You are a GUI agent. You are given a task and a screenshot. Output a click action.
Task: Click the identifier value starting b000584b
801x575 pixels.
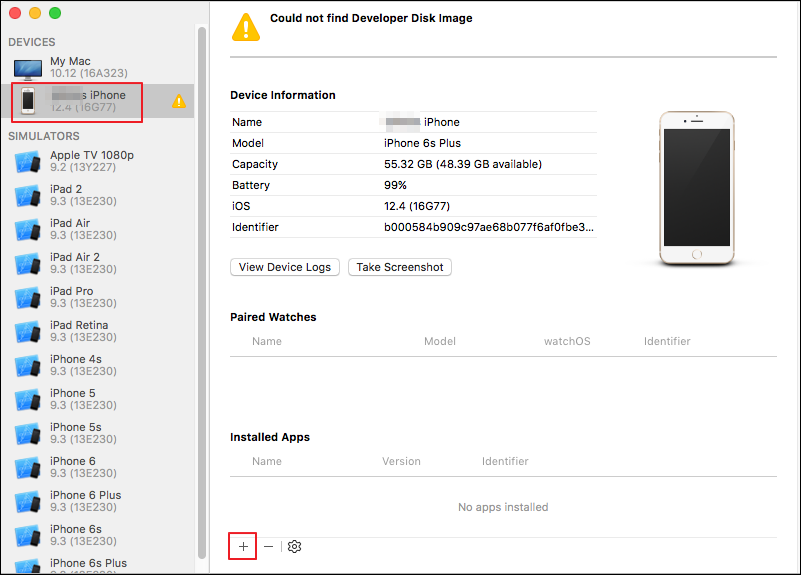click(x=489, y=227)
